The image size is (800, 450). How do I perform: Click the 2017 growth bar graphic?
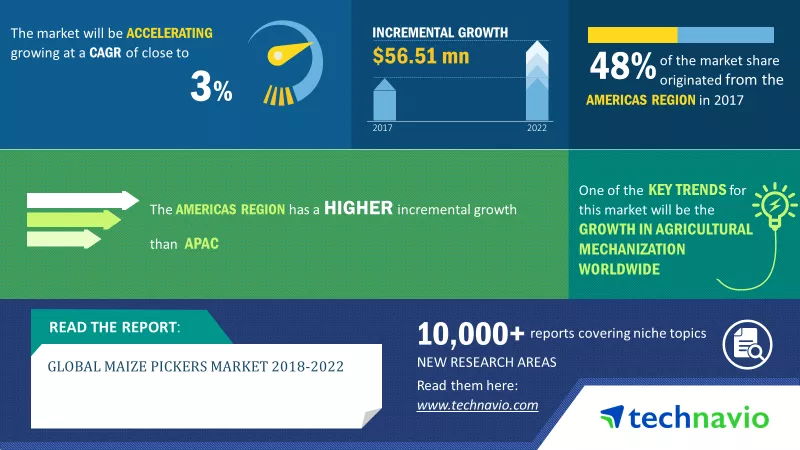[x=386, y=100]
